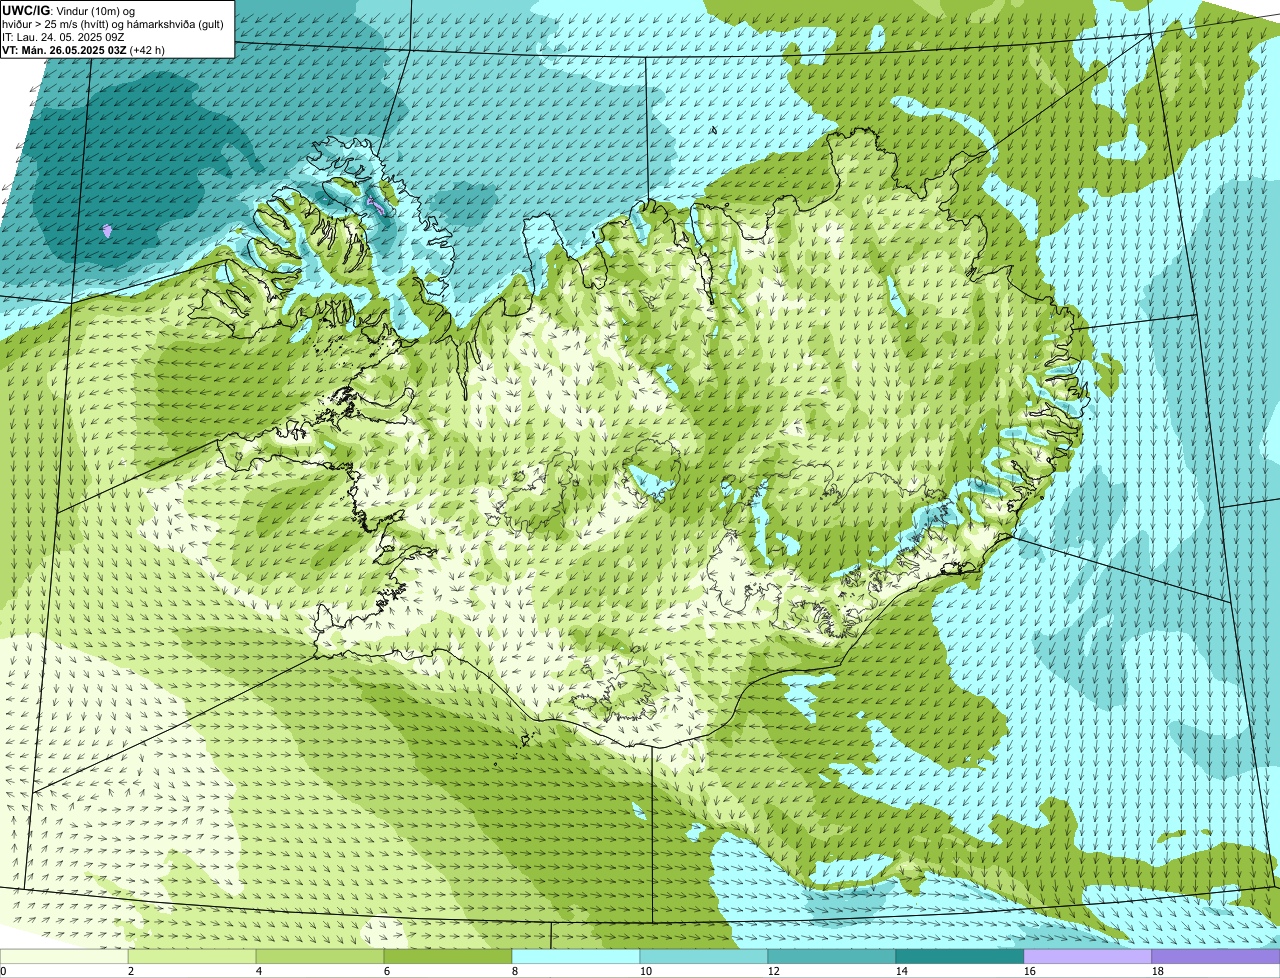This screenshot has height=978, width=1280.
Task: Click the '10' label on the color scale
Action: coord(646,971)
